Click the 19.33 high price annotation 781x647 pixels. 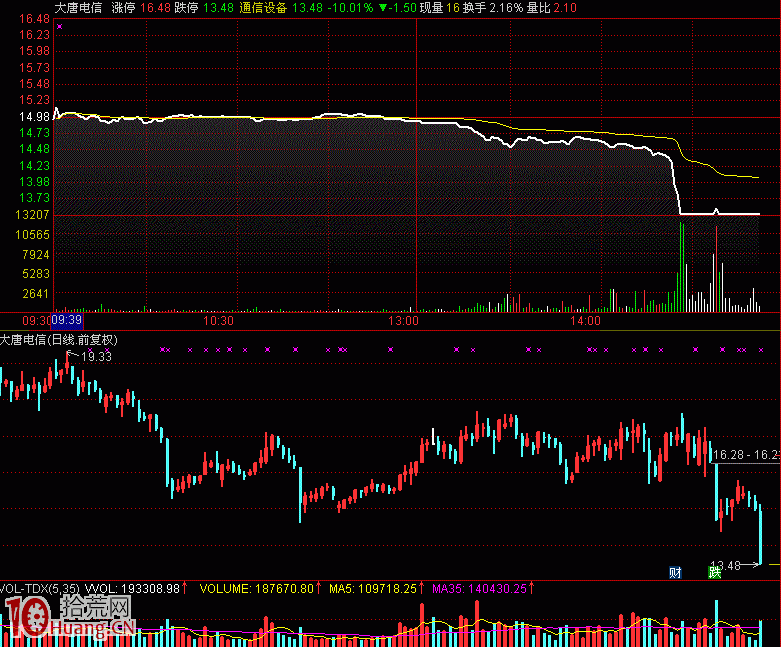(96, 356)
